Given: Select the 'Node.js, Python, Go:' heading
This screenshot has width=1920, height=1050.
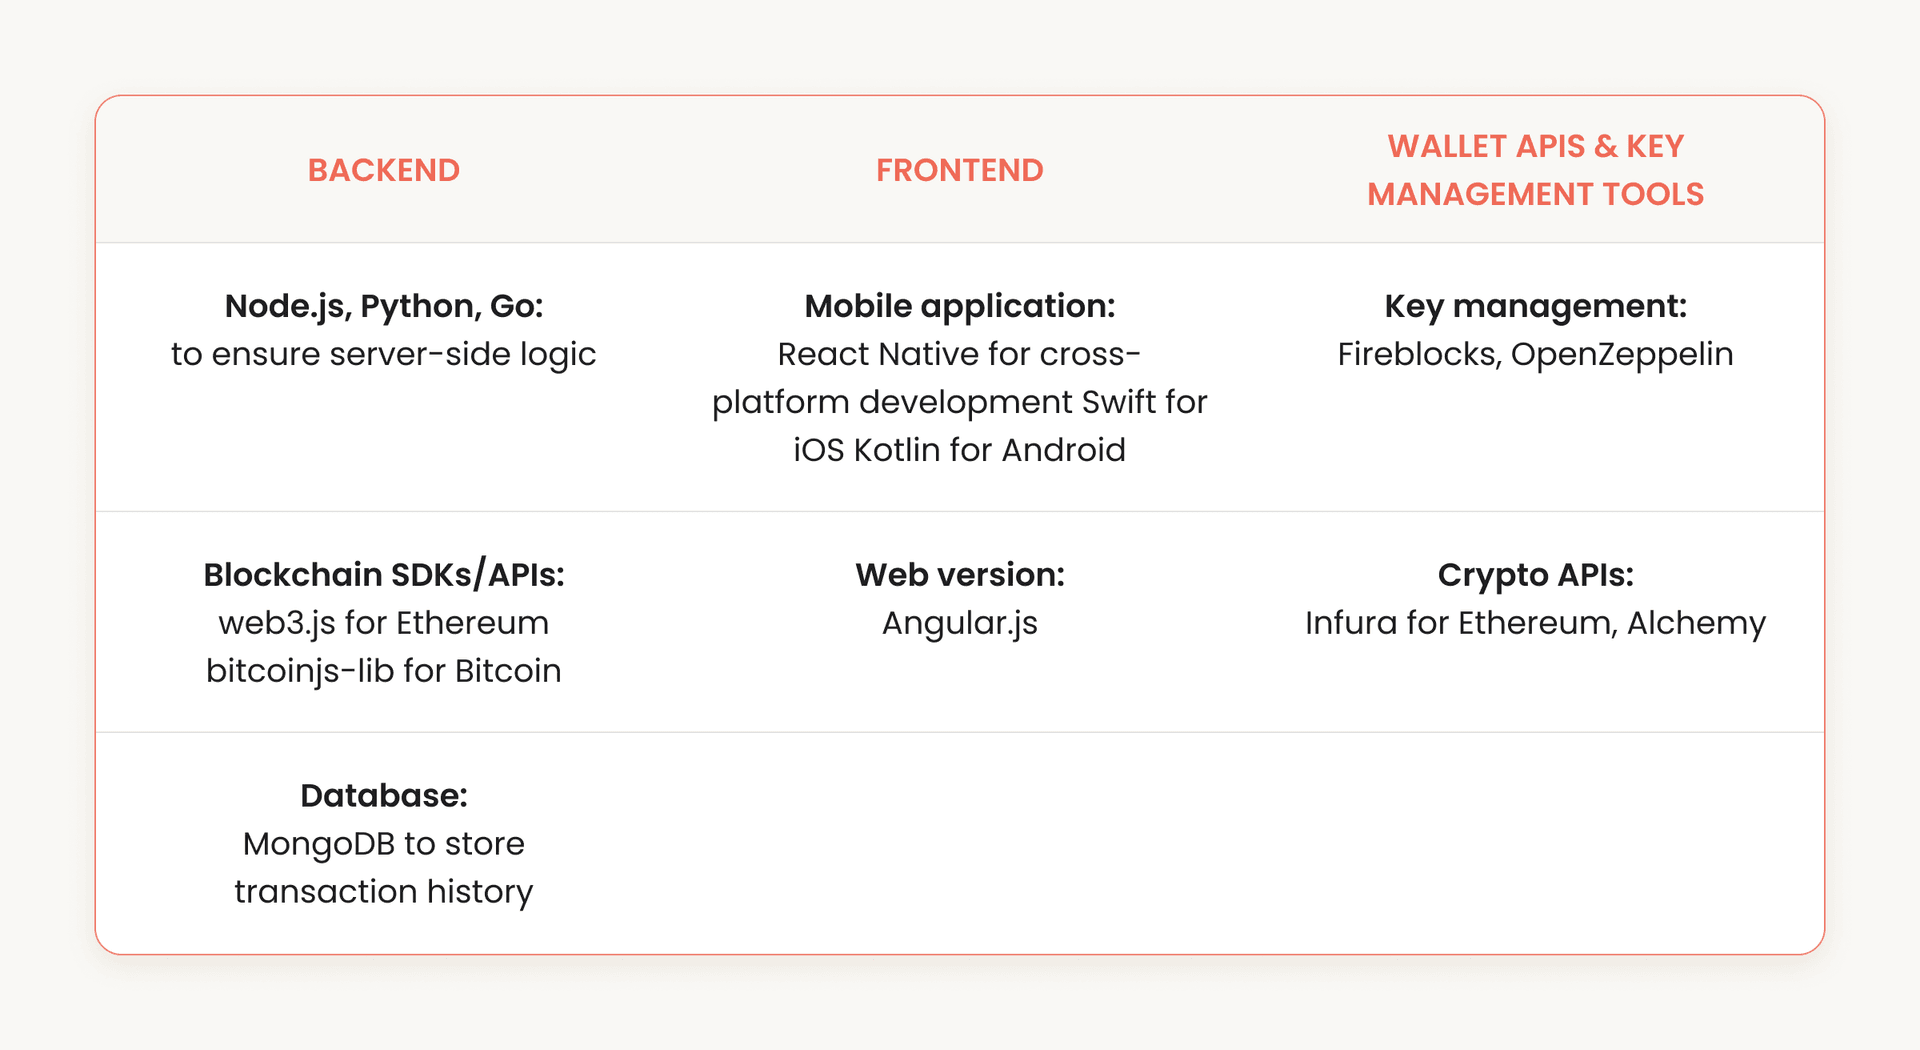Looking at the screenshot, I should coord(383,306).
